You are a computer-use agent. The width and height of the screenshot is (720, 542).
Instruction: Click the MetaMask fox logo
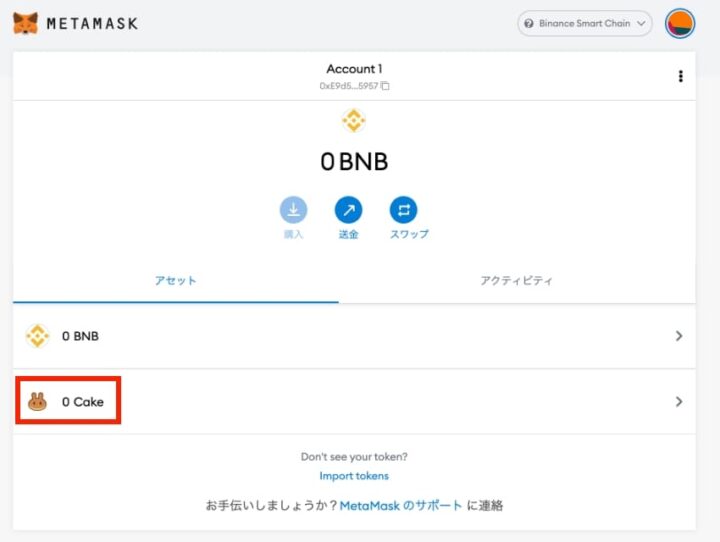[x=25, y=22]
